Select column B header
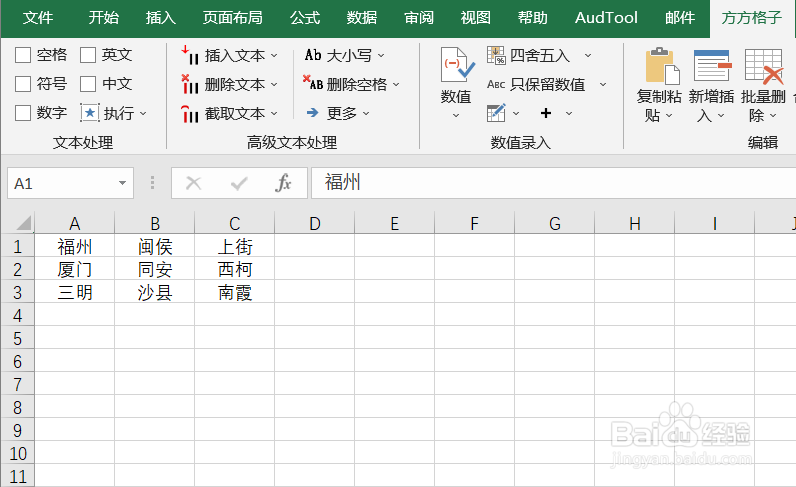This screenshot has width=796, height=487. (x=155, y=223)
